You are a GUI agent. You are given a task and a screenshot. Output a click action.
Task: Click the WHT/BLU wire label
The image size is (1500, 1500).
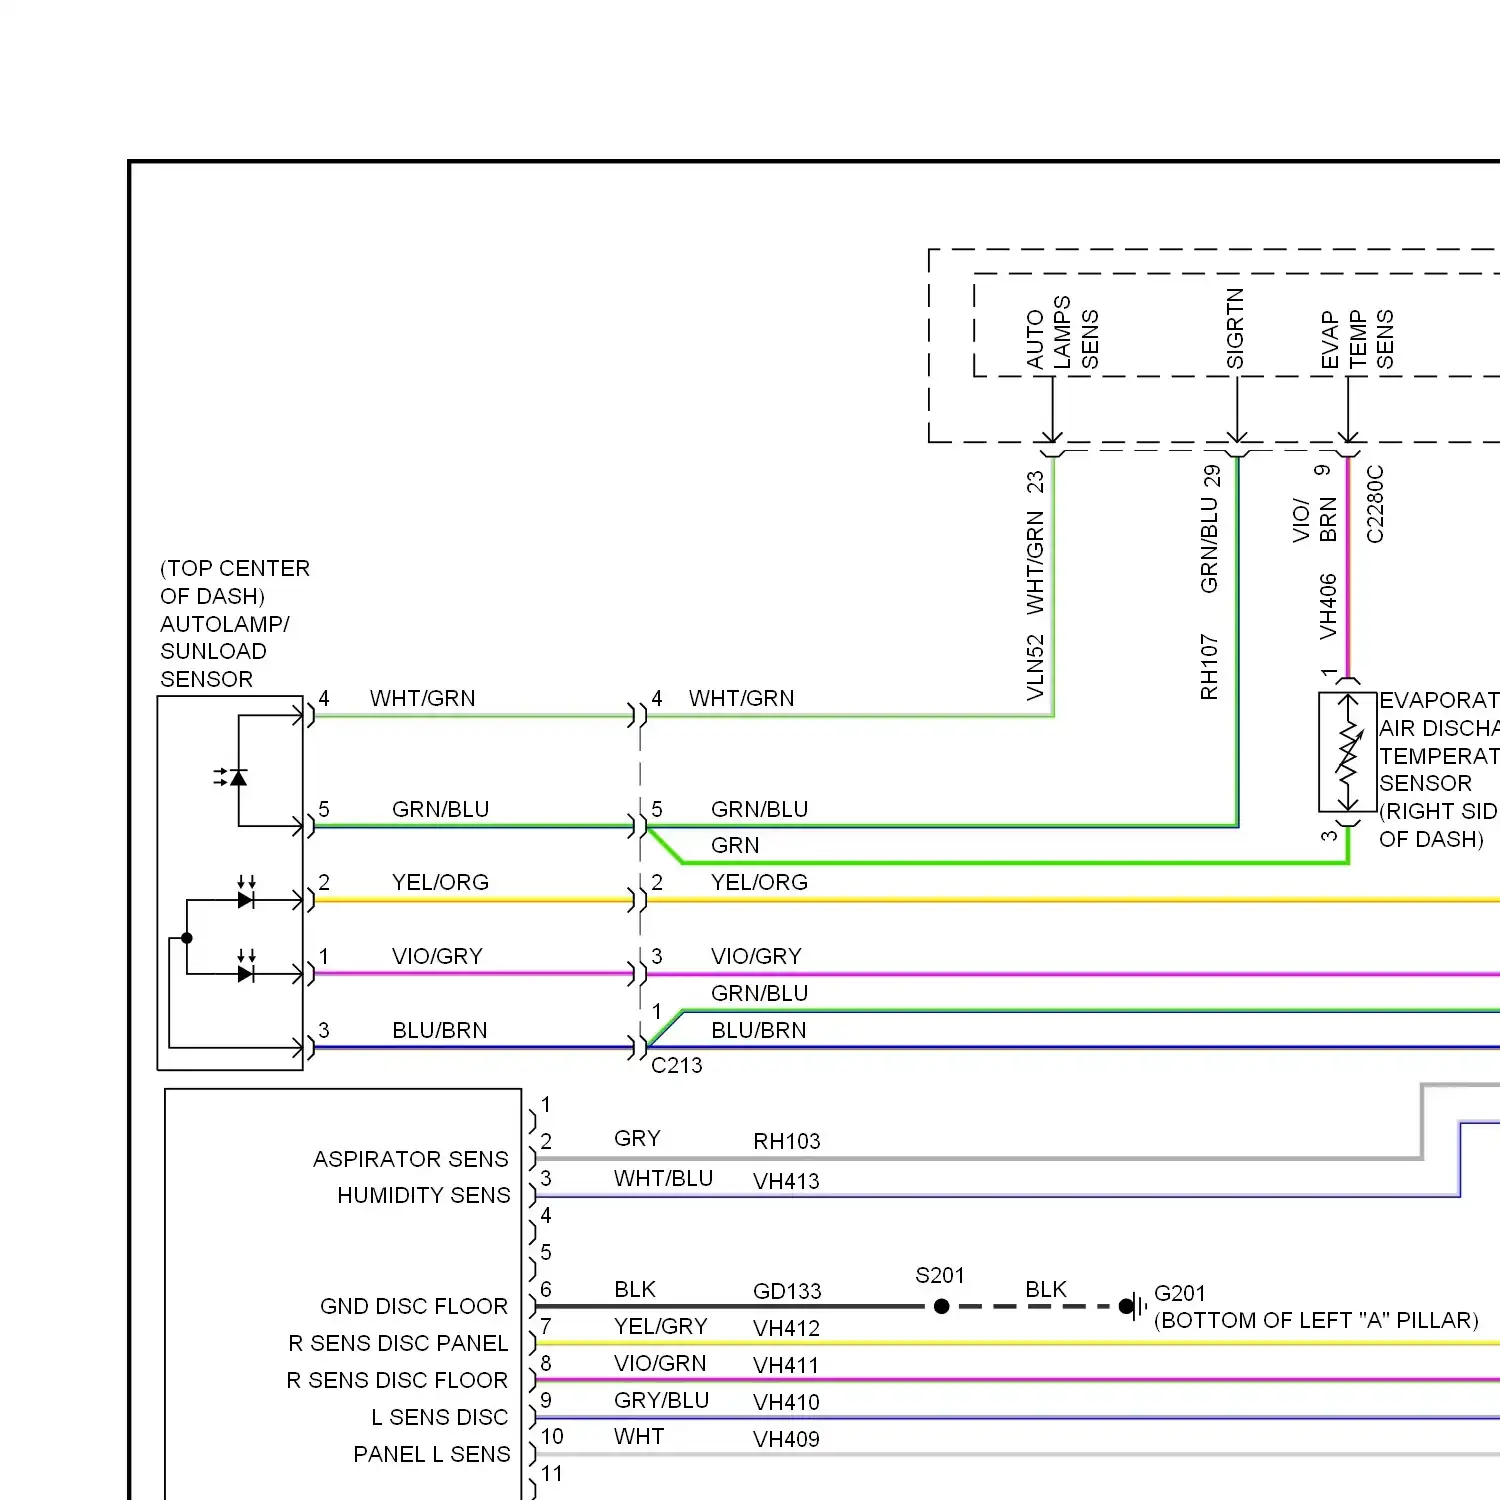coord(664,1178)
